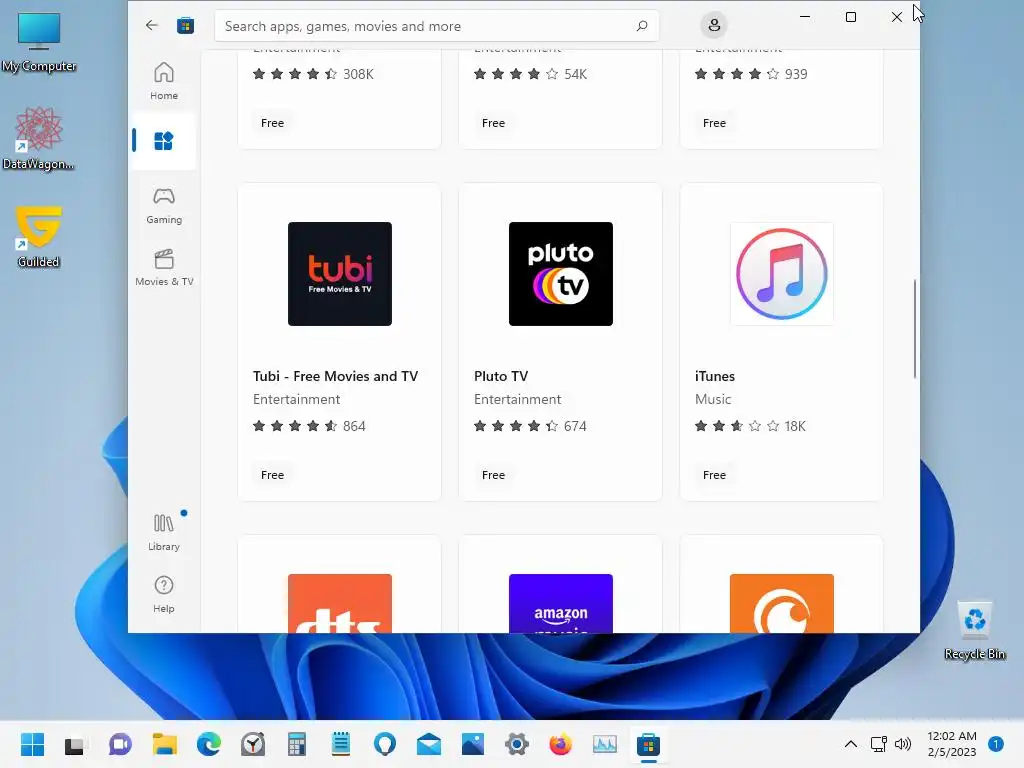Click Free on the 939 ratings card

714,123
